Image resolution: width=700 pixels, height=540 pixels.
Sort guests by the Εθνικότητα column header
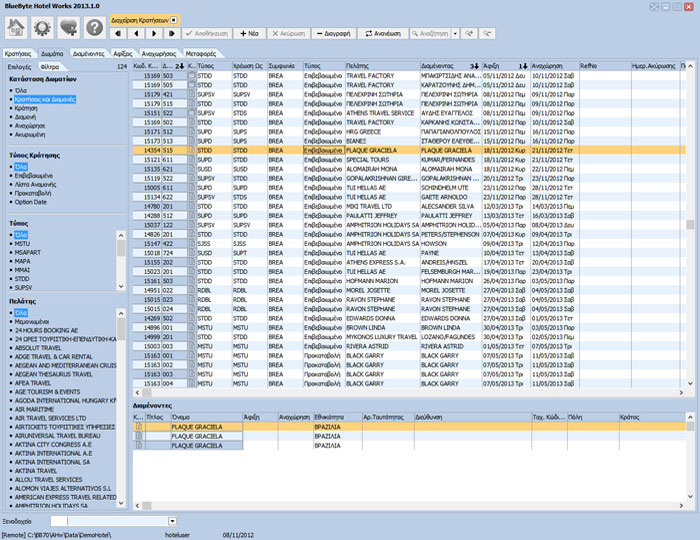pos(338,417)
